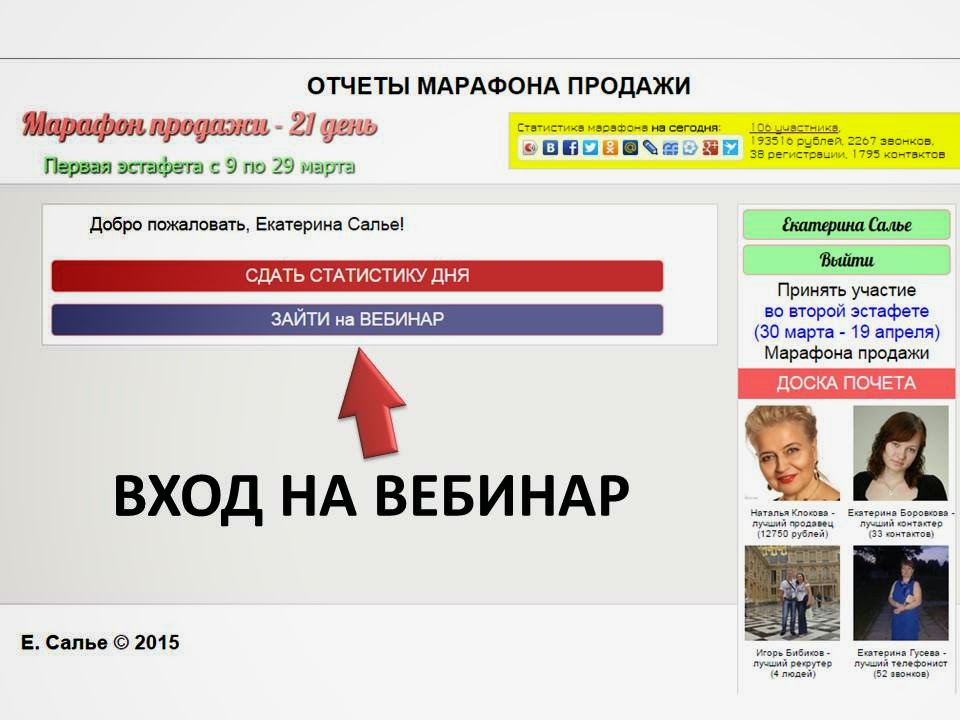Click the Moi Krug people icon
960x720 pixels.
(x=670, y=148)
